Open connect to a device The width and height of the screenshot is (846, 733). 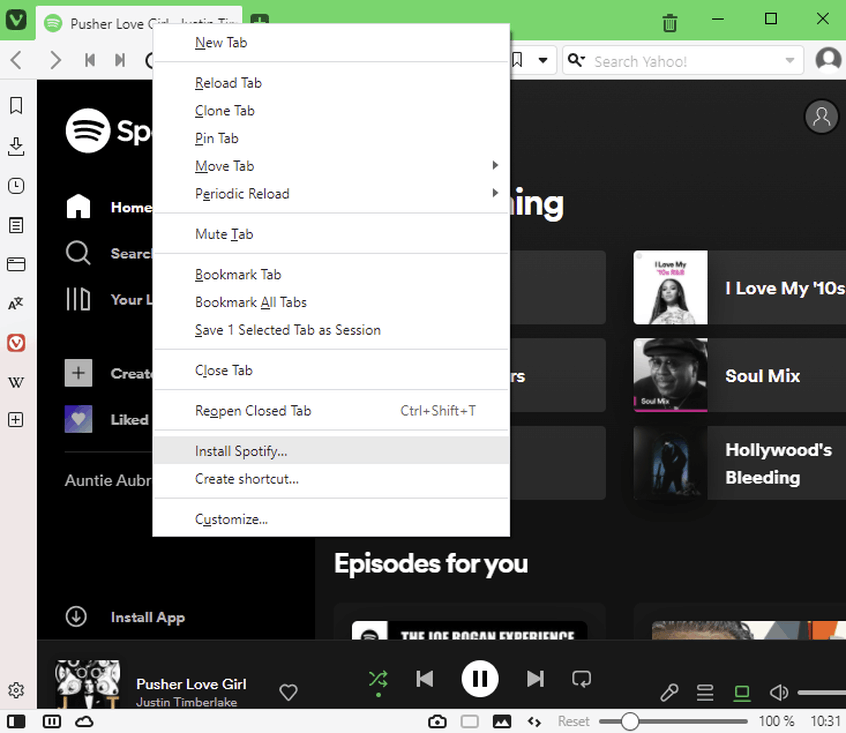(742, 693)
